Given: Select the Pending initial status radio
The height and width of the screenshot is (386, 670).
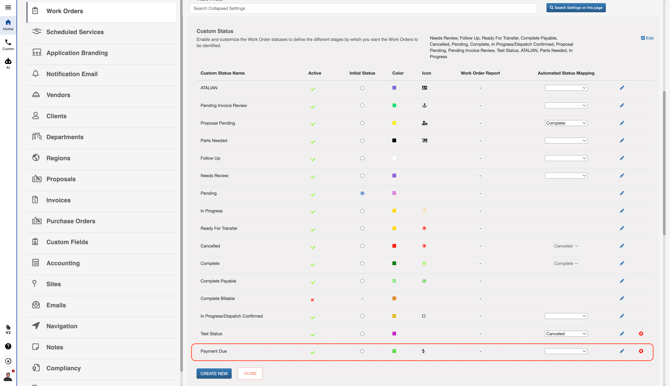Looking at the screenshot, I should (x=362, y=193).
